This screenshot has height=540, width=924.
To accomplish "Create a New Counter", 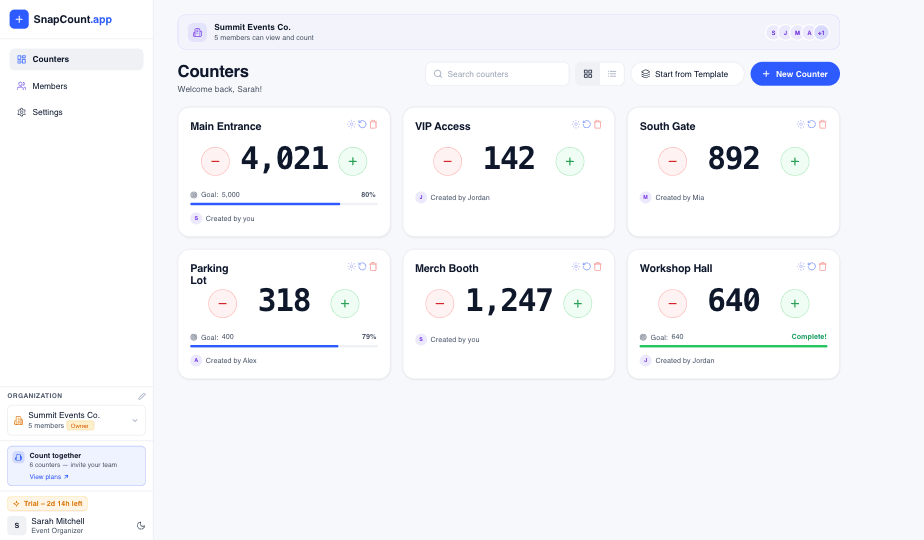I will [x=795, y=74].
